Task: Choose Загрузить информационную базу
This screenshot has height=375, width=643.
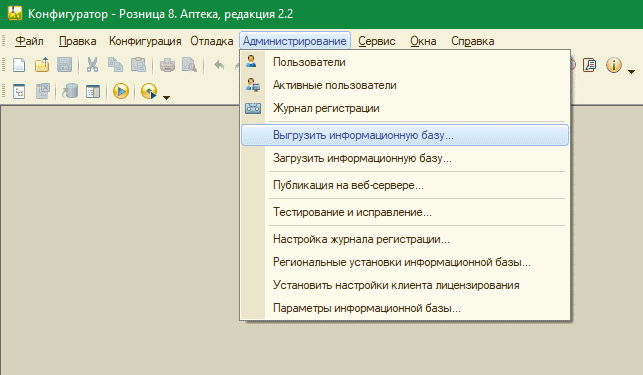Action: tap(405, 158)
